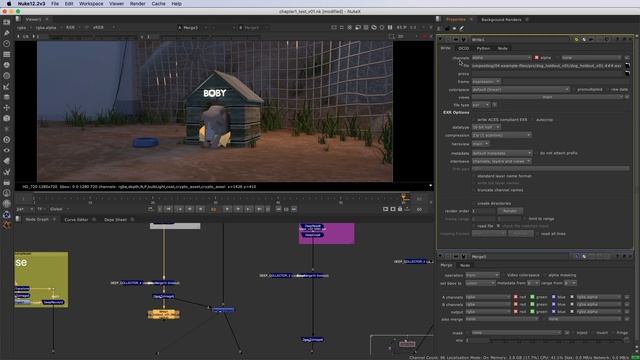Image resolution: width=640 pixels, height=360 pixels.
Task: Open the Render menu
Action: [x=138, y=4]
